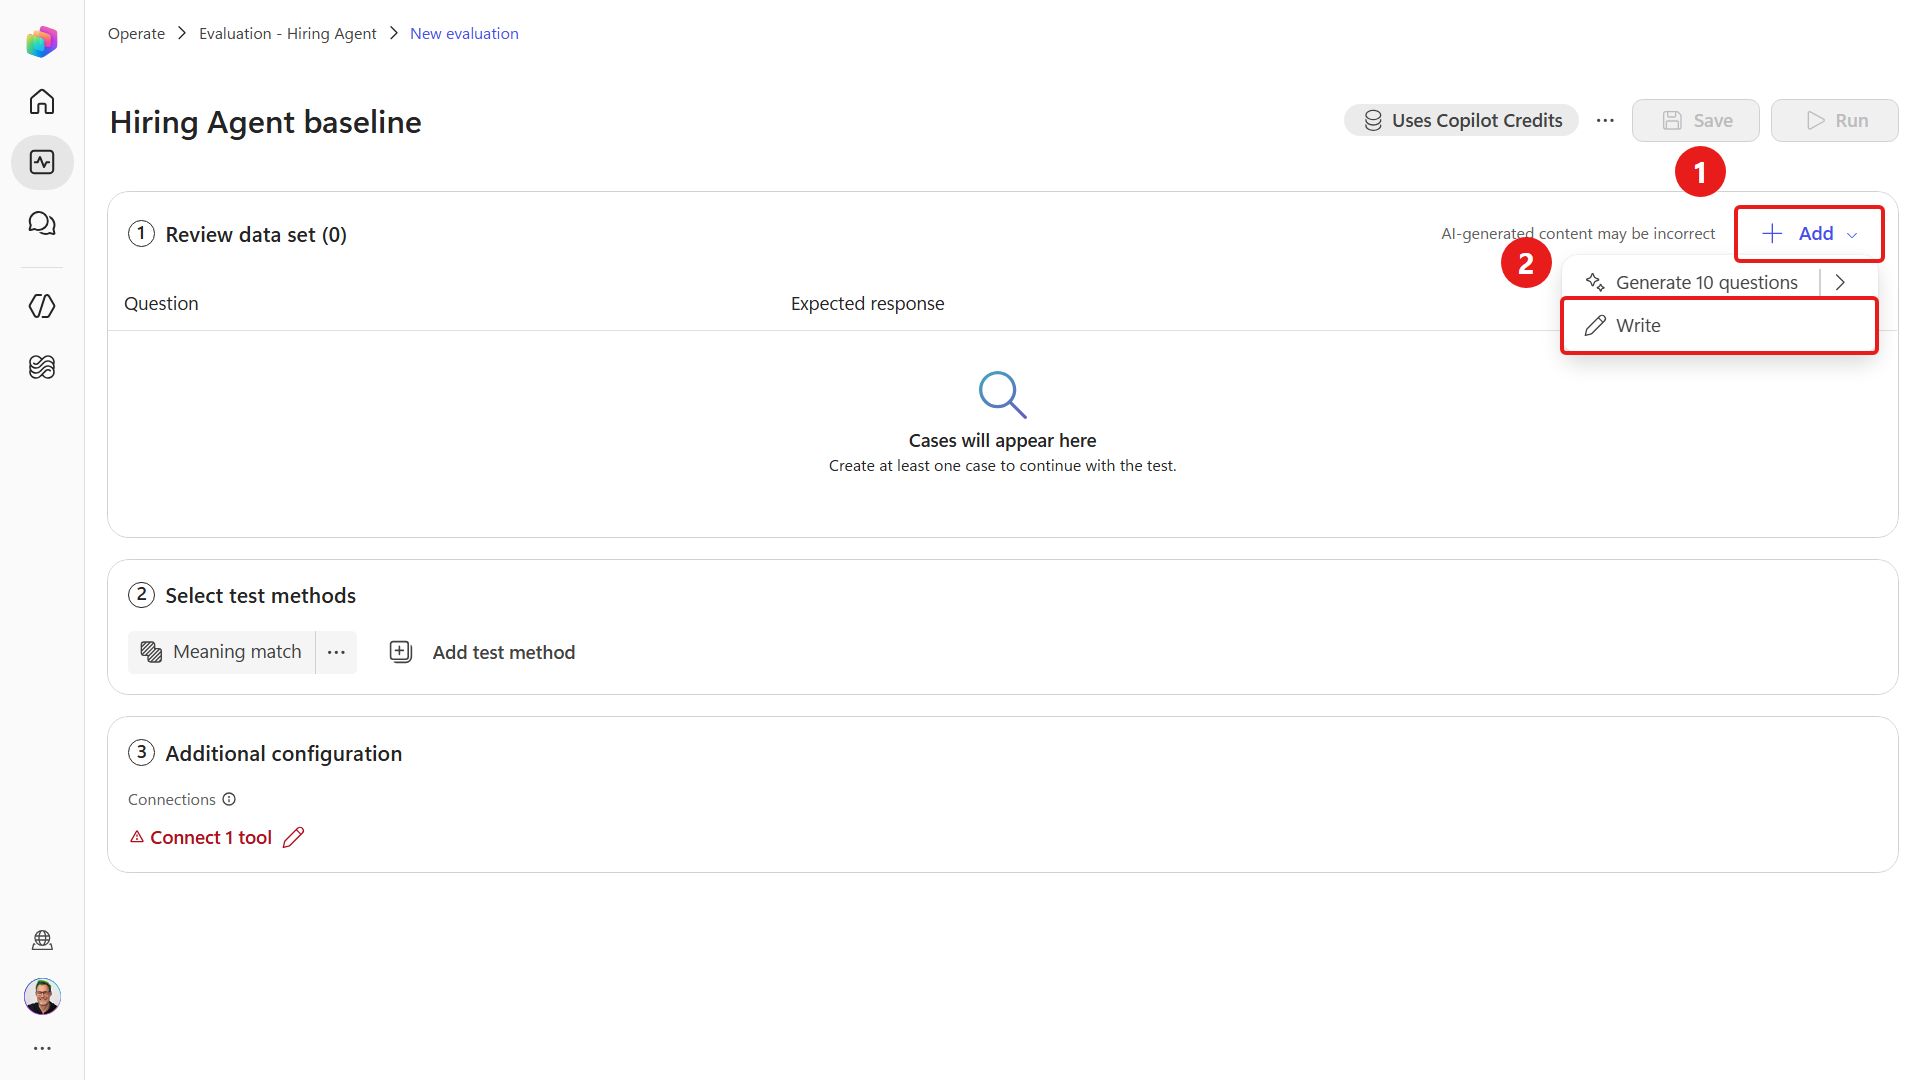Click the Connections info icon
The image size is (1920, 1080).
click(x=229, y=799)
